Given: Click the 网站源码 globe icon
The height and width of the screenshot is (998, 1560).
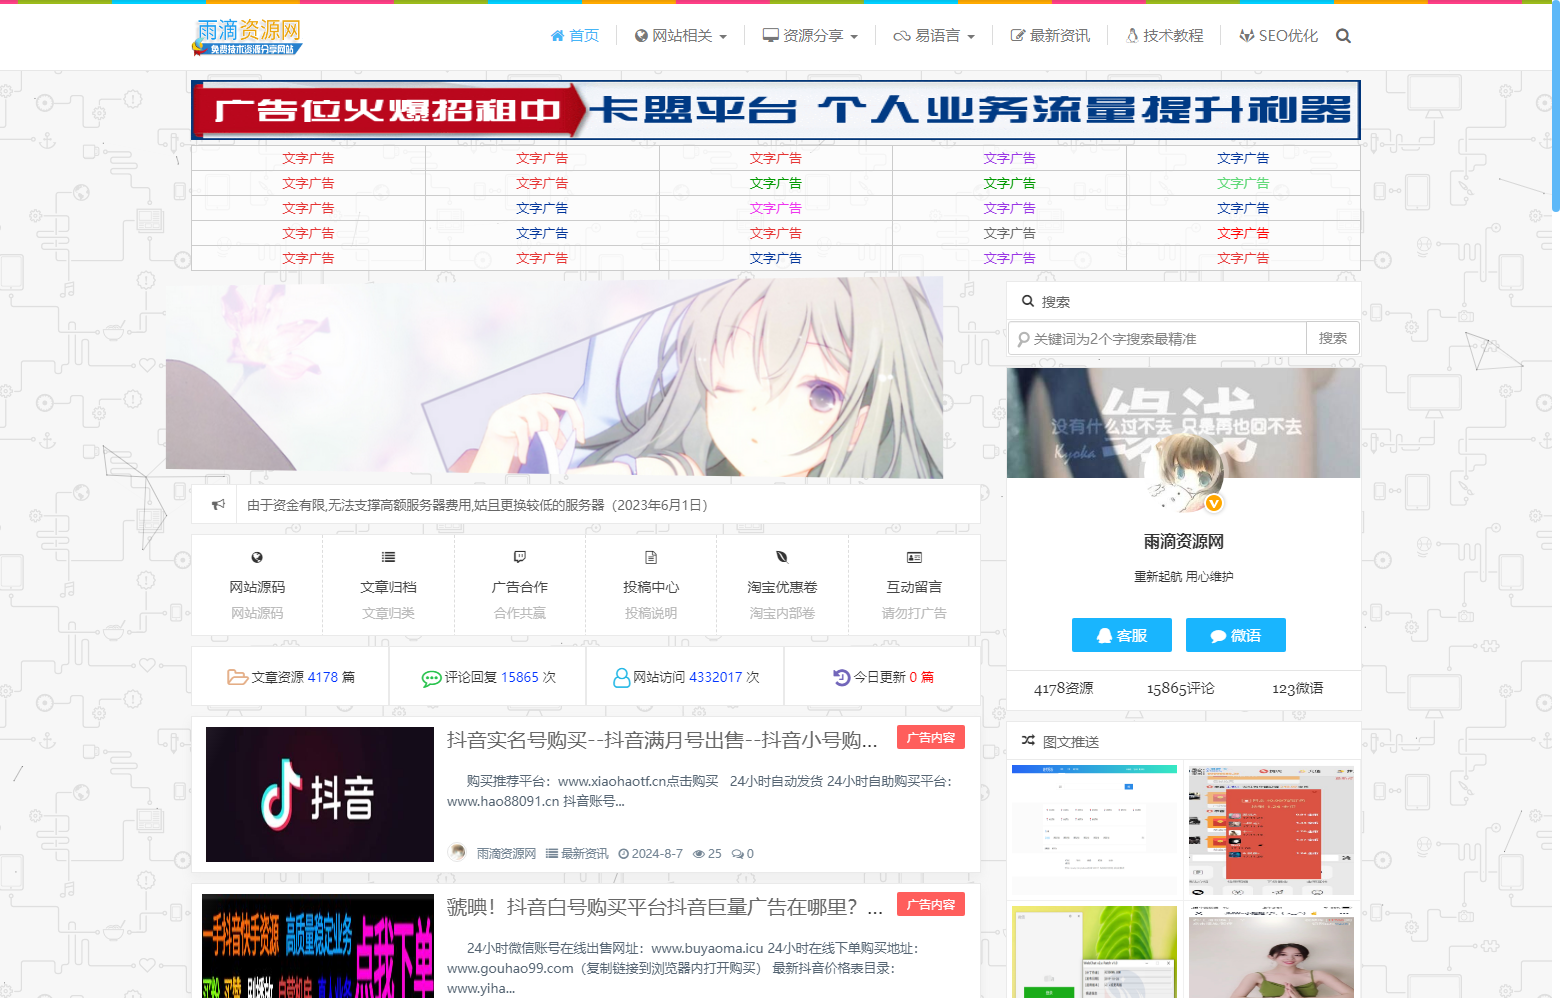Looking at the screenshot, I should coord(257,557).
